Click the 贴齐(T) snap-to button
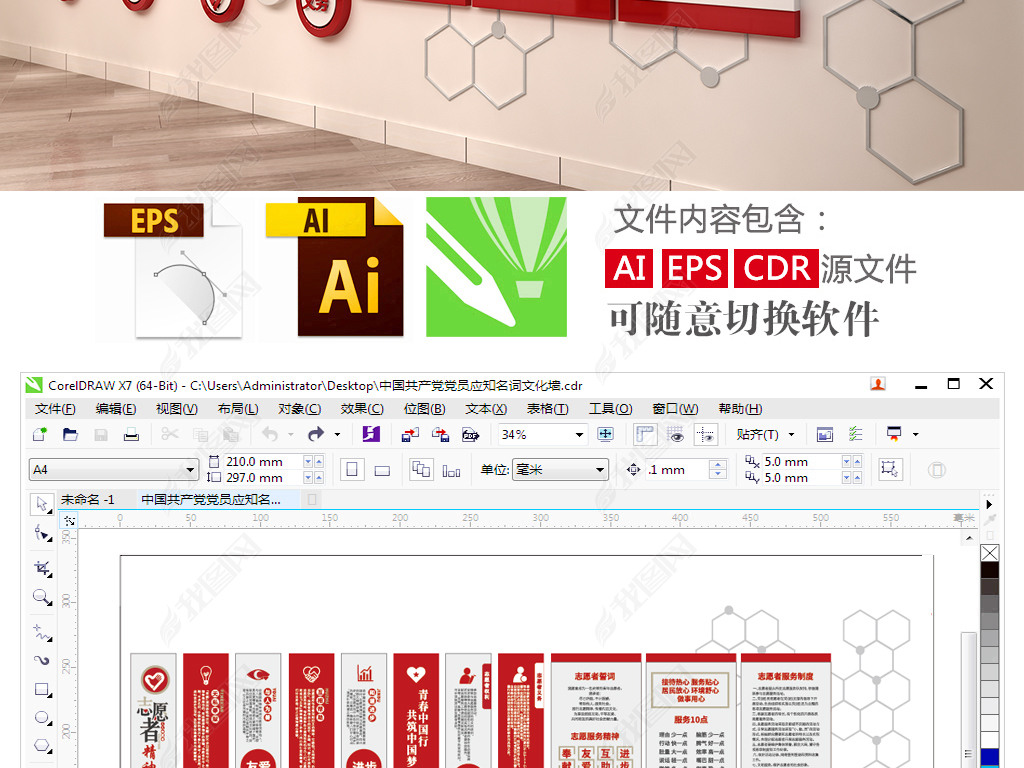 [765, 434]
